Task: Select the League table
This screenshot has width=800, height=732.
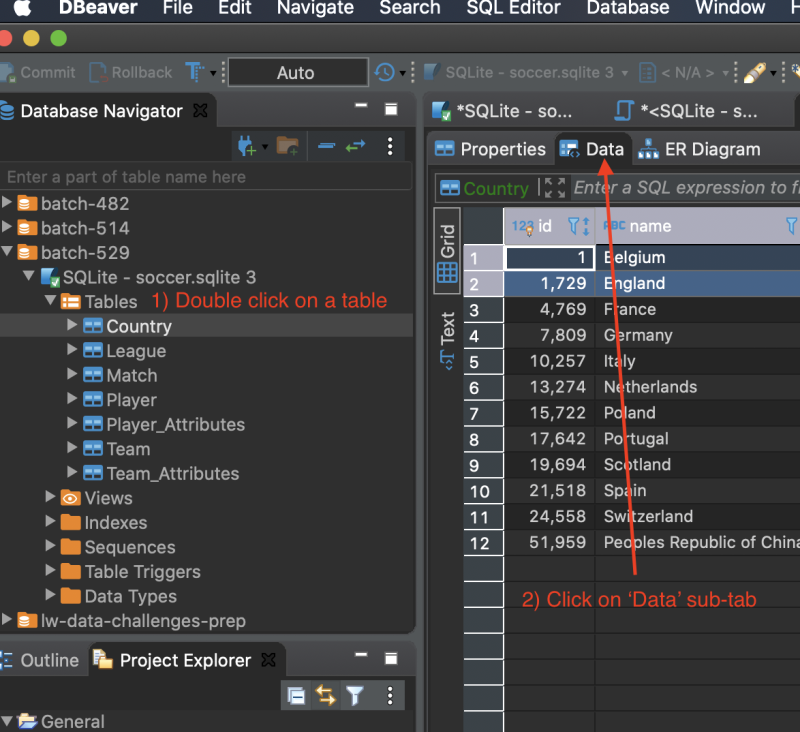Action: tap(136, 350)
